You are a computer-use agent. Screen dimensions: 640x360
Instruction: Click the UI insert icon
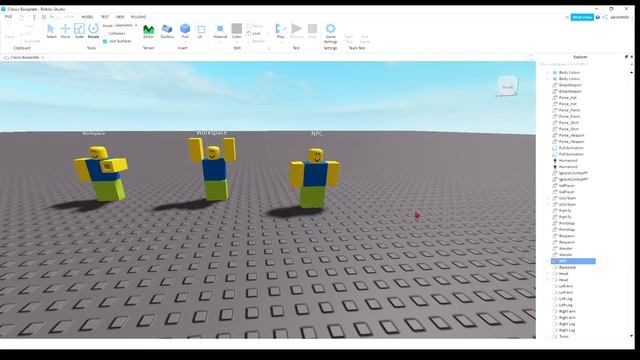coord(201,31)
